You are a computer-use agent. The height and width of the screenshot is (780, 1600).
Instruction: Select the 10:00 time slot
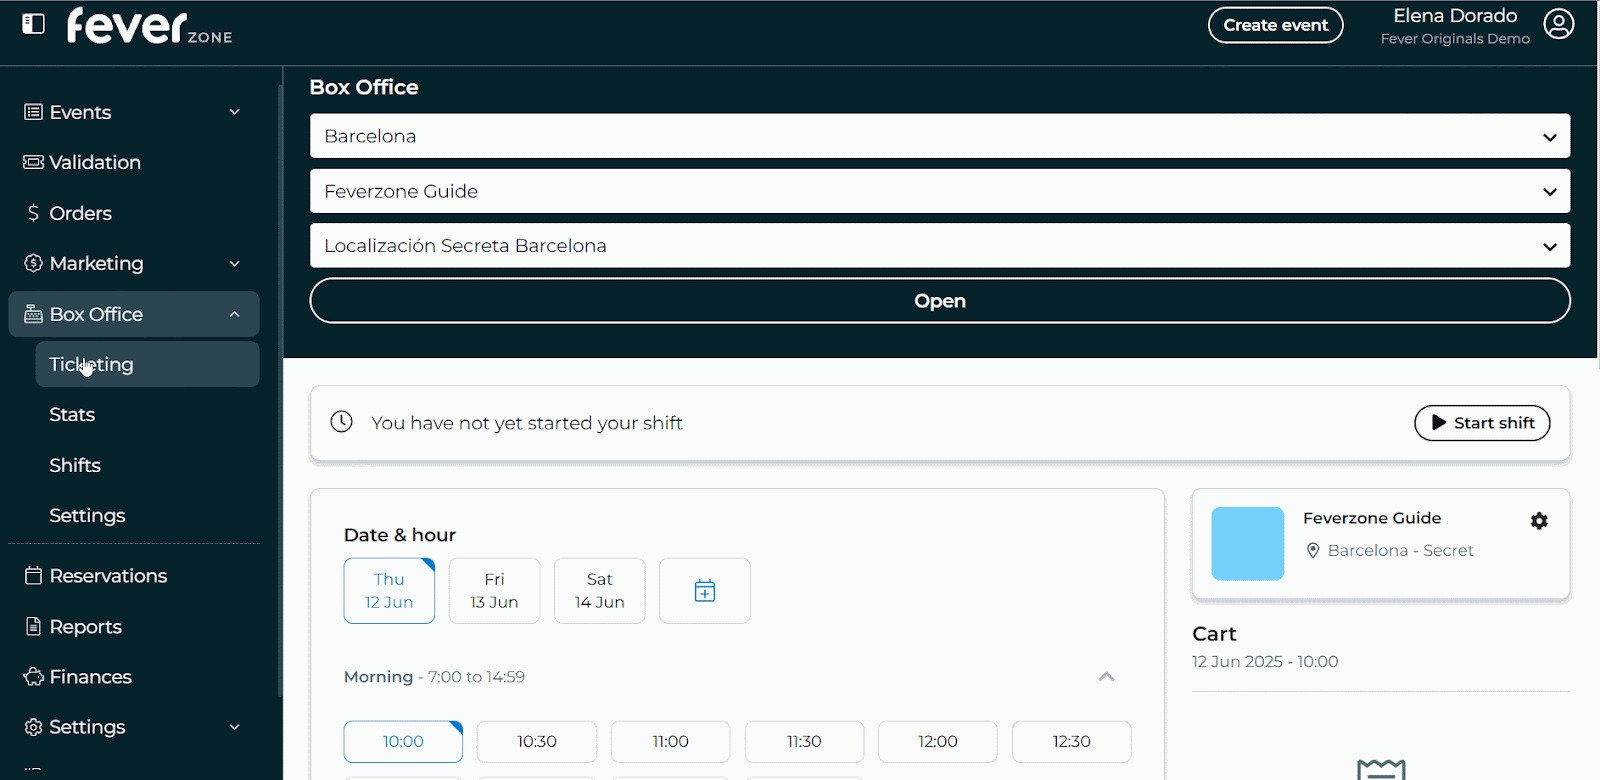(403, 742)
